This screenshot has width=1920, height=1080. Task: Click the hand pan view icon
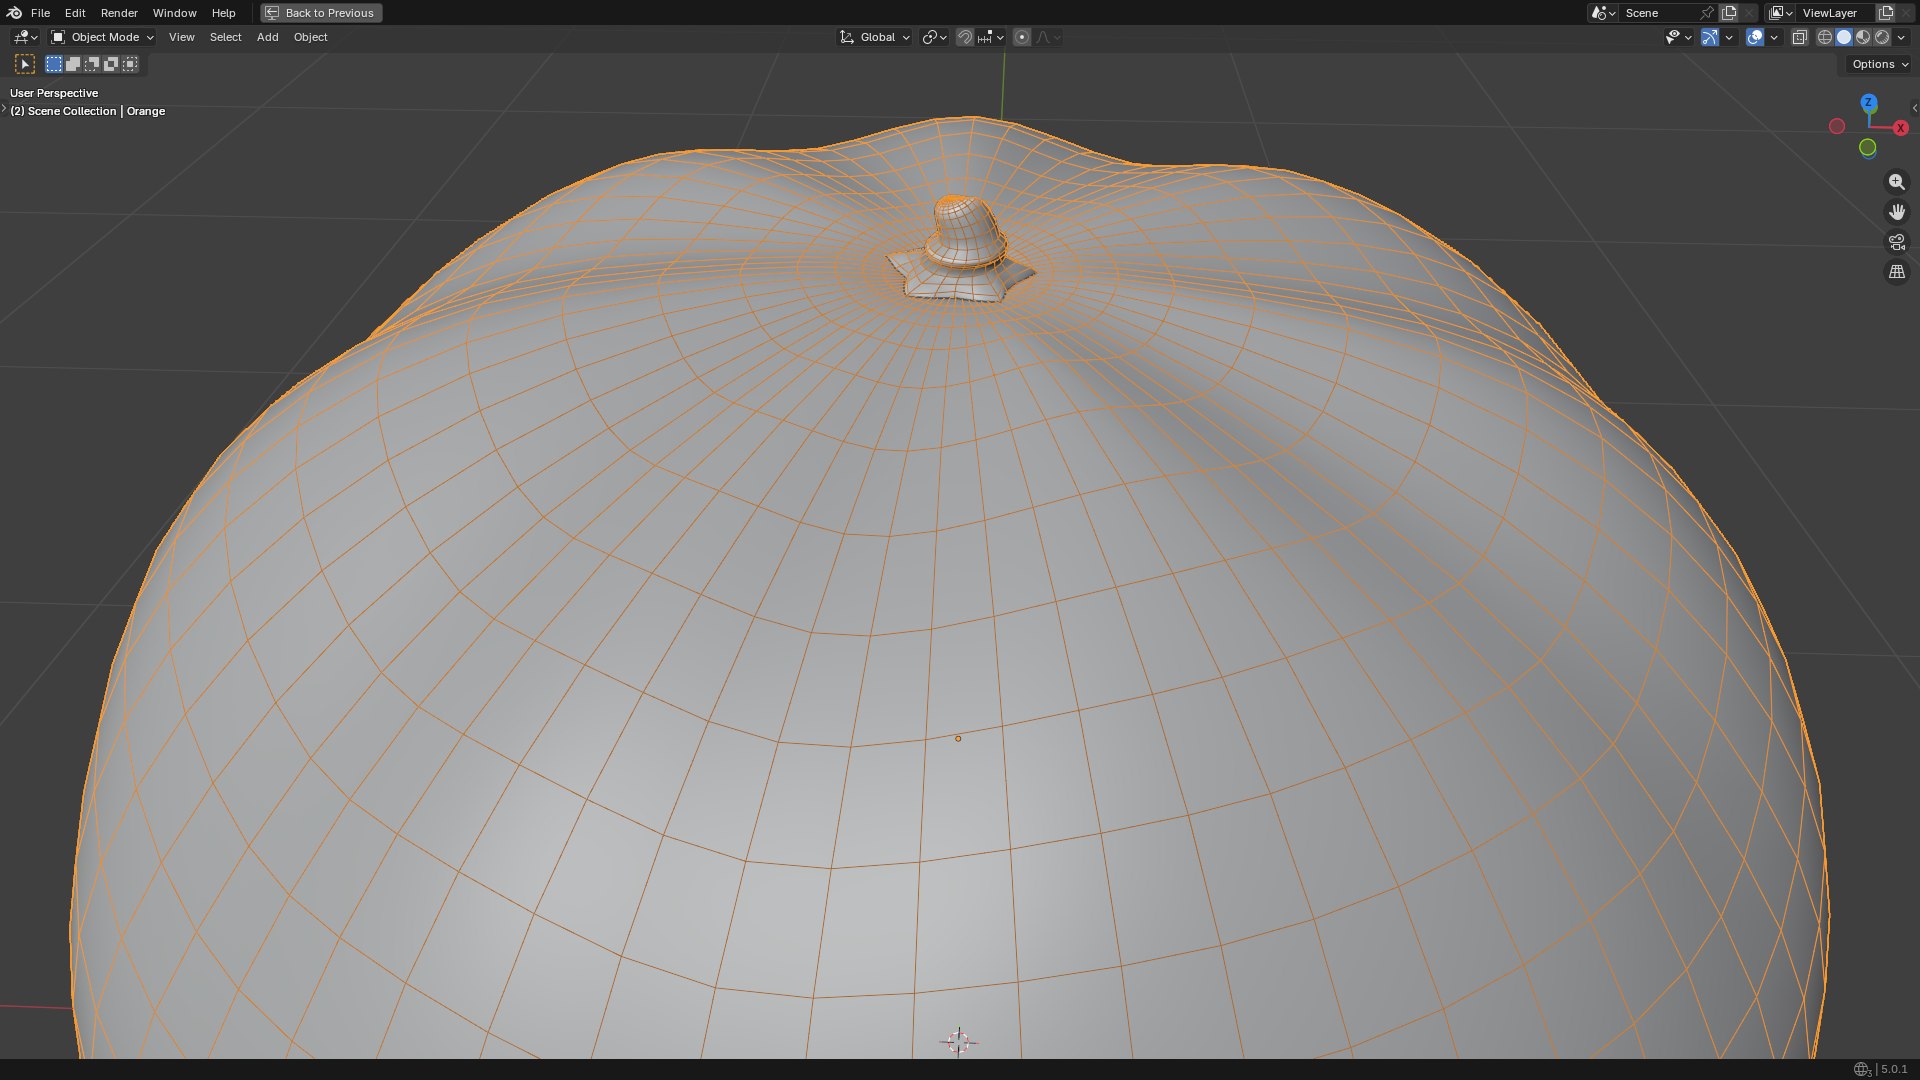pyautogui.click(x=1896, y=212)
